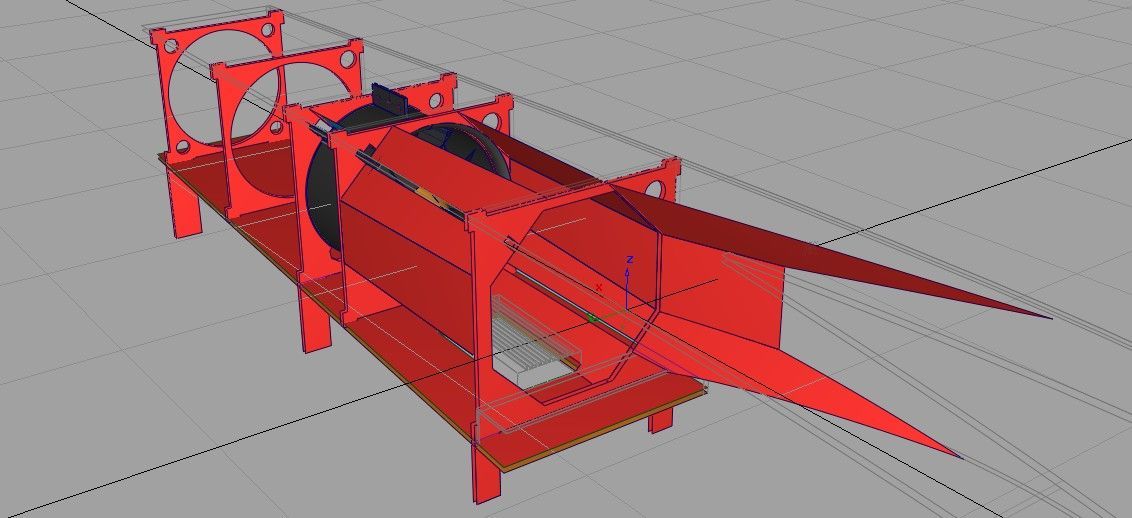1132x518 pixels.
Task: Click the red X axis marker at origin
Action: pos(599,288)
